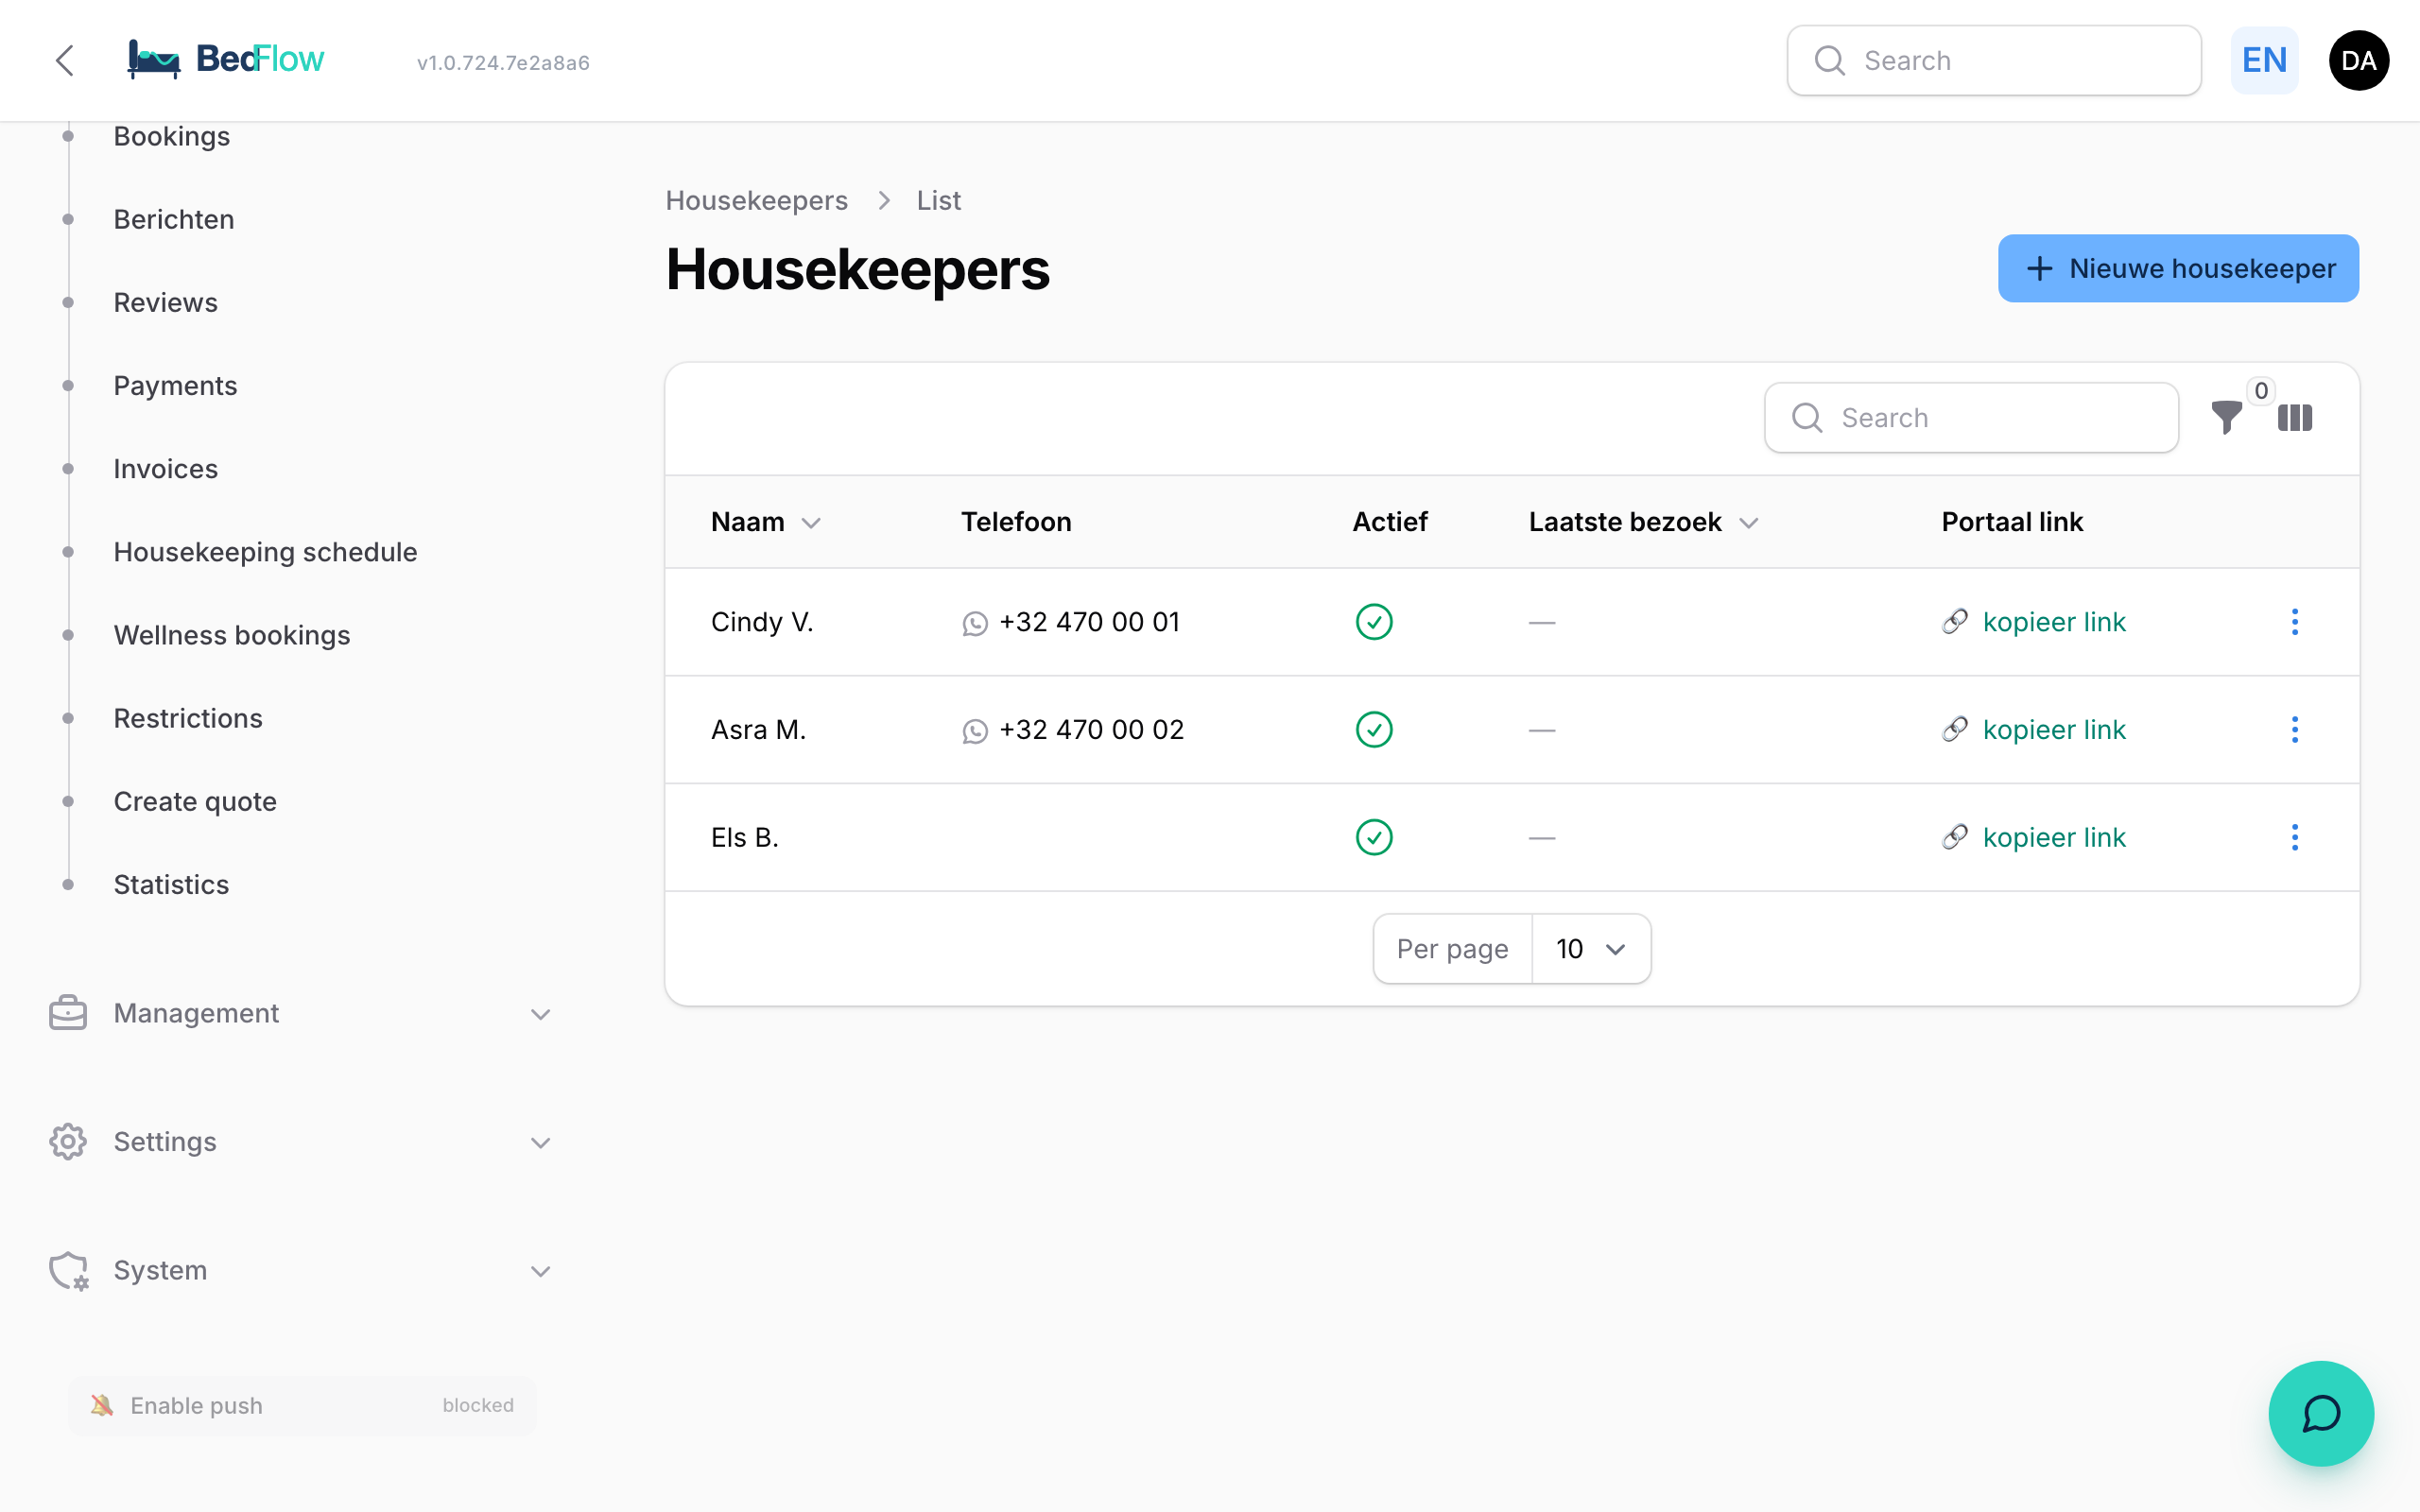Click the muted bell icon for push
Image resolution: width=2420 pixels, height=1512 pixels.
[x=102, y=1405]
